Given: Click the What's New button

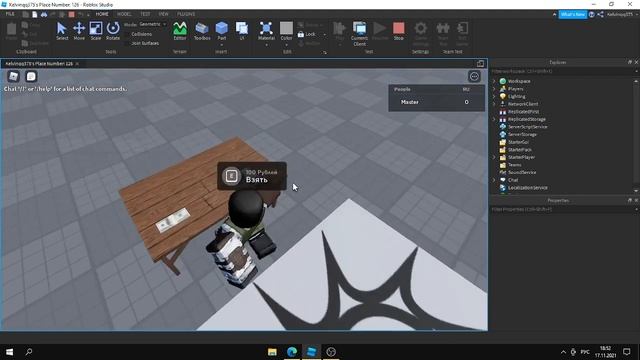Looking at the screenshot, I should [573, 14].
